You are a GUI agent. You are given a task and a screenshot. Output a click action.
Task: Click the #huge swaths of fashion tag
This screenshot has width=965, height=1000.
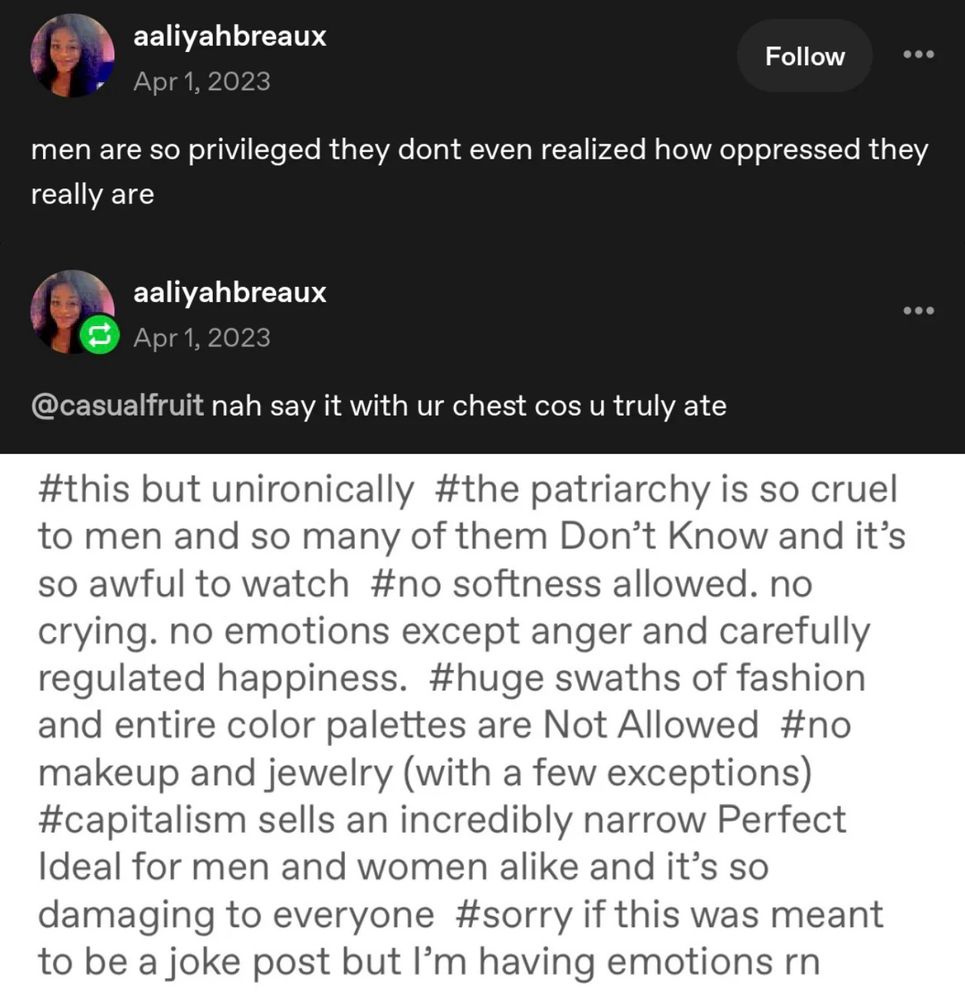646,678
